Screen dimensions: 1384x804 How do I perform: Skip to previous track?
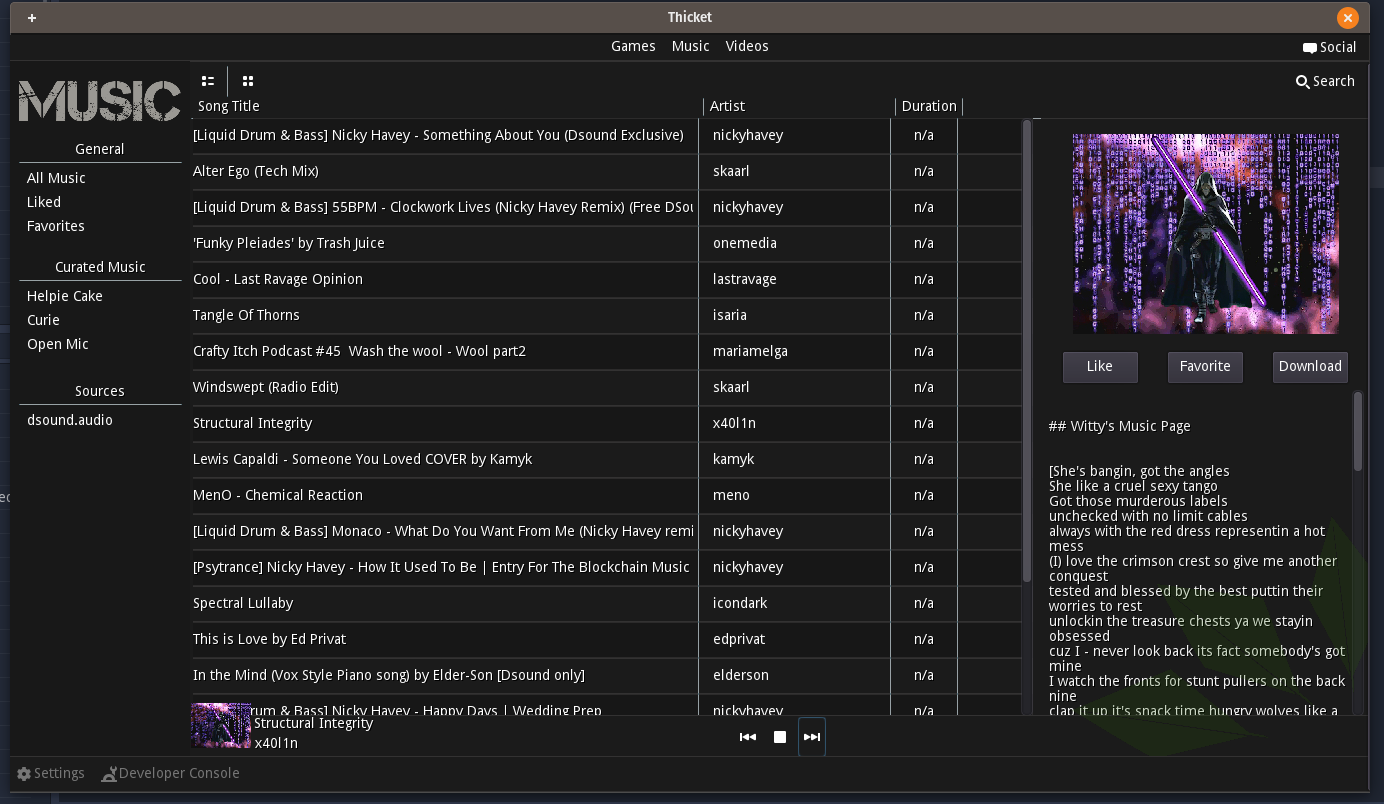[747, 737]
